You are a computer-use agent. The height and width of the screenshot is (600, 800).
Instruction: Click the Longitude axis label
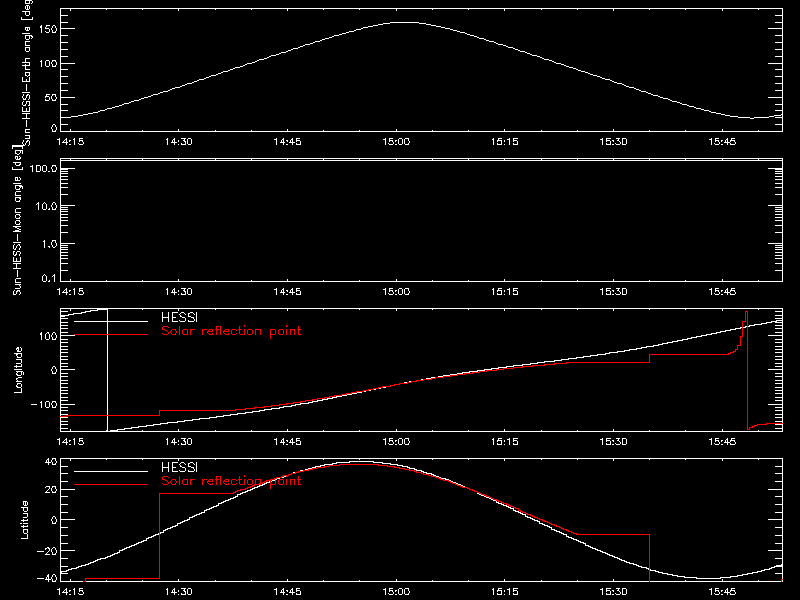click(18, 370)
